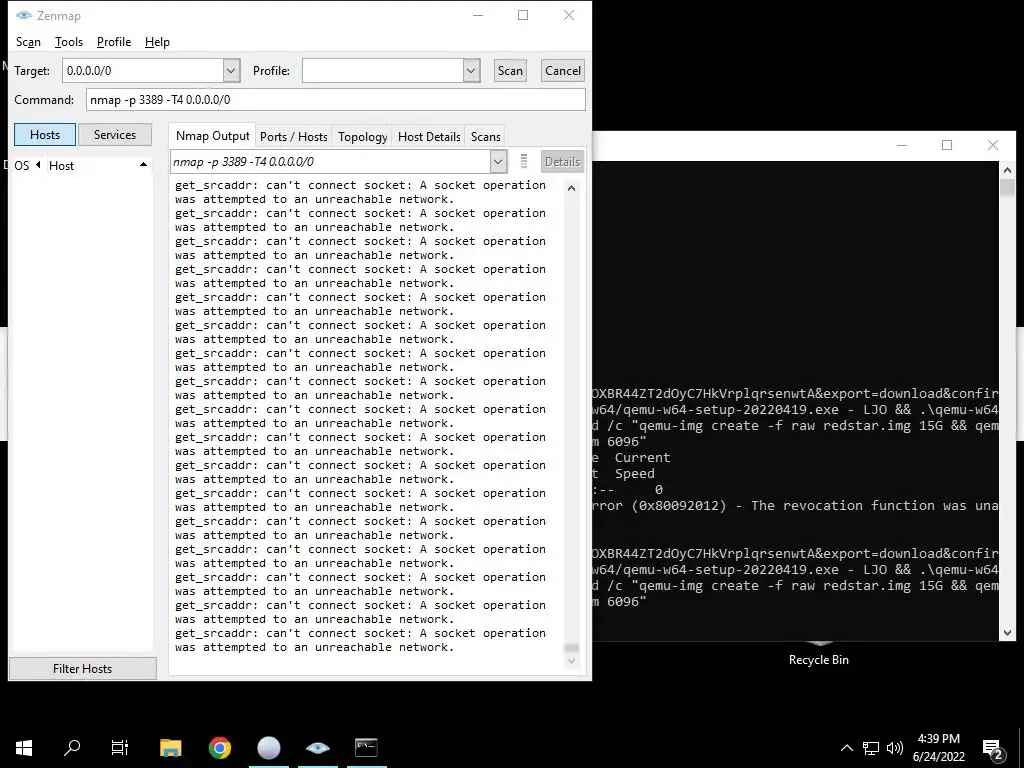Viewport: 1024px width, 768px height.
Task: Click the Details button
Action: tap(562, 161)
